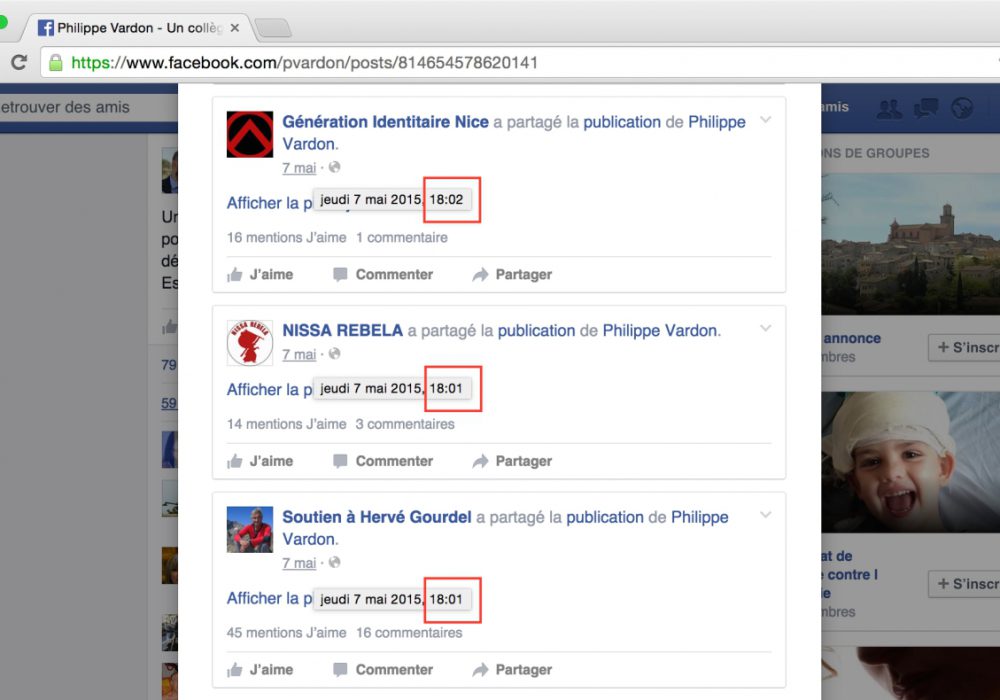Screen dimensions: 1000x700
Task: Click public globe icon on Soutien à Hervé Gourdel post
Action: pos(335,562)
